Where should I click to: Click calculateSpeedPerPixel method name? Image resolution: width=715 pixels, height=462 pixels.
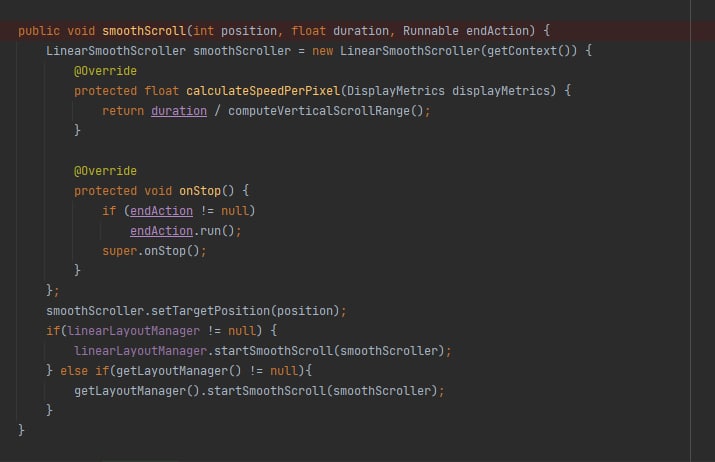point(263,91)
